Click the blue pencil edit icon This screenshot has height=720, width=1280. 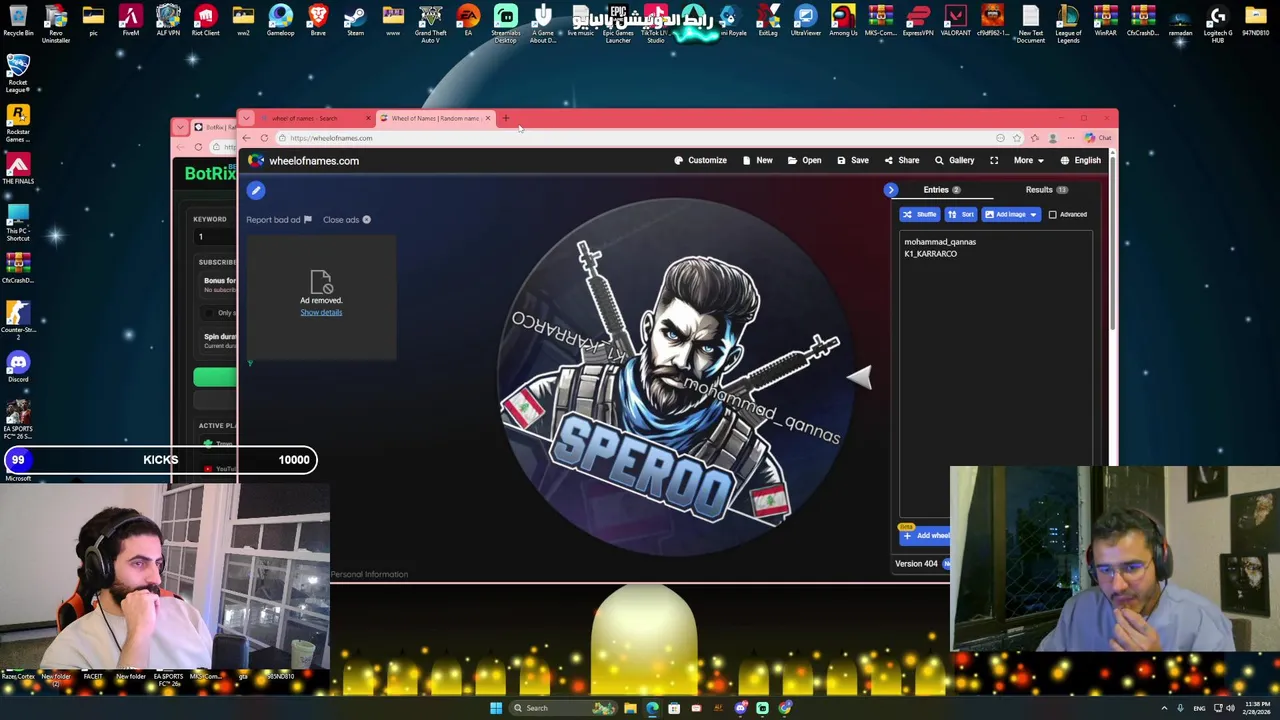256,190
